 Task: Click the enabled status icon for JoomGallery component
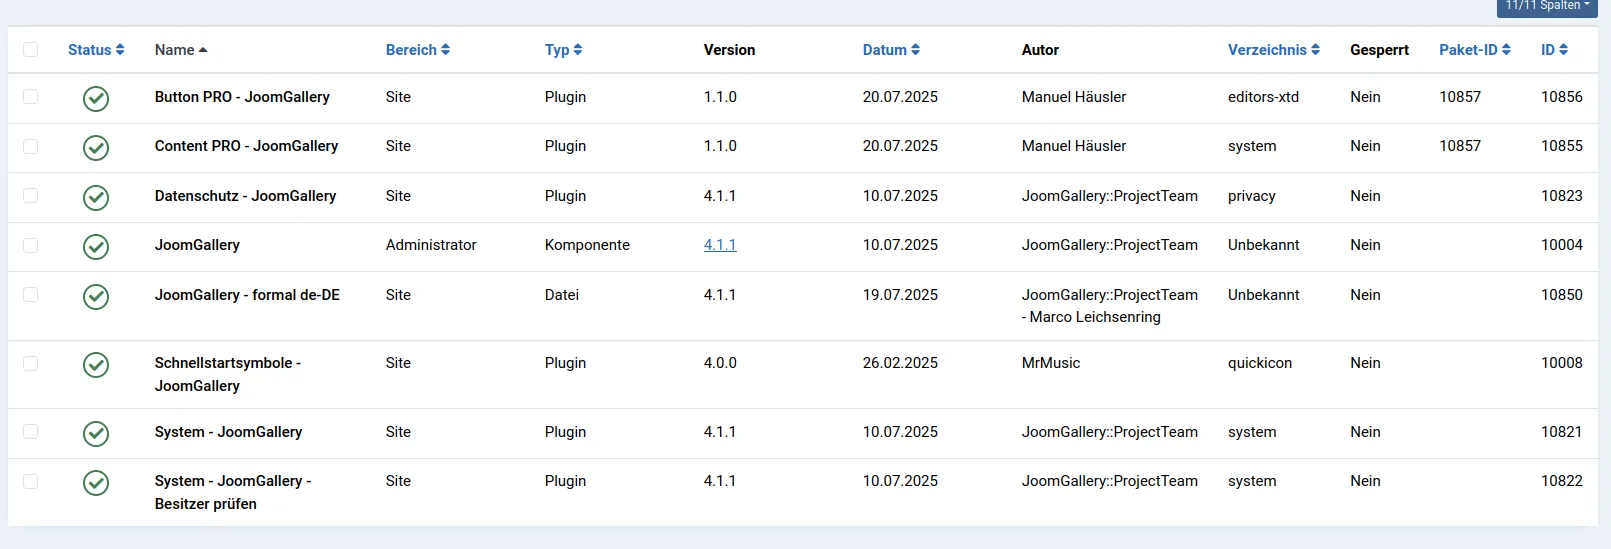pyautogui.click(x=96, y=246)
